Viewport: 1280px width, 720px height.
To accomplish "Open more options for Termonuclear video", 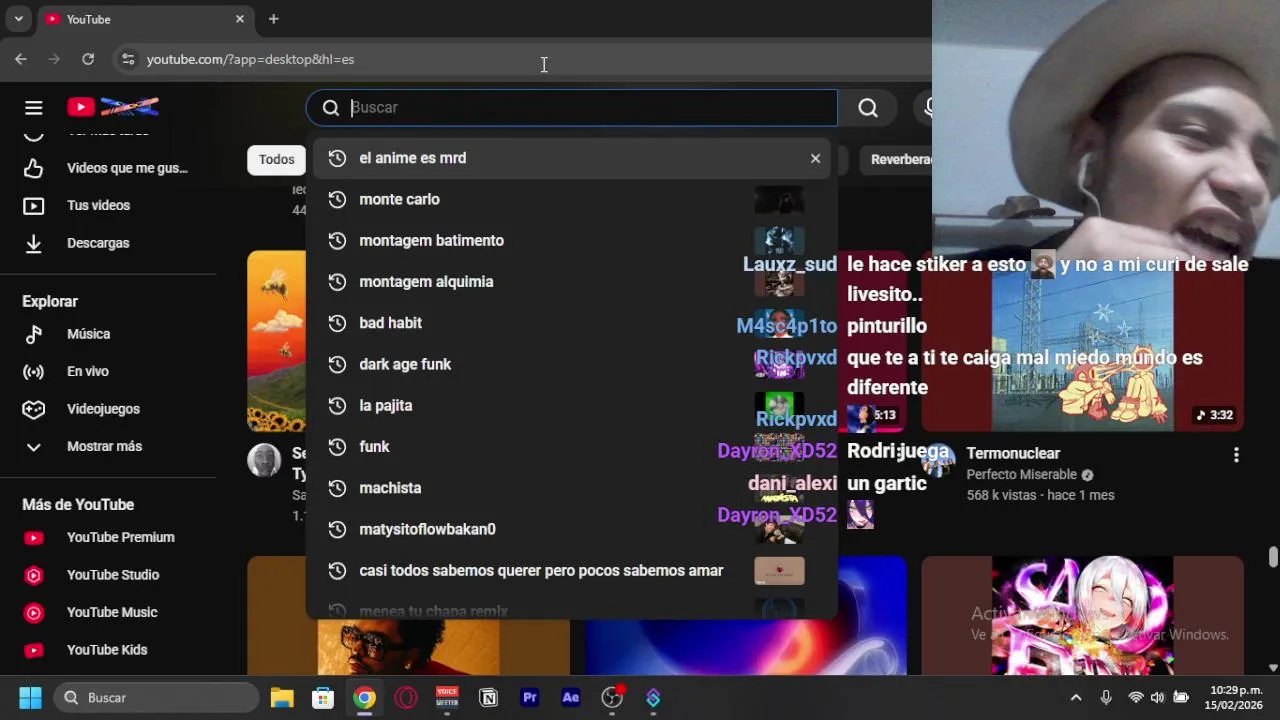I will (1236, 455).
